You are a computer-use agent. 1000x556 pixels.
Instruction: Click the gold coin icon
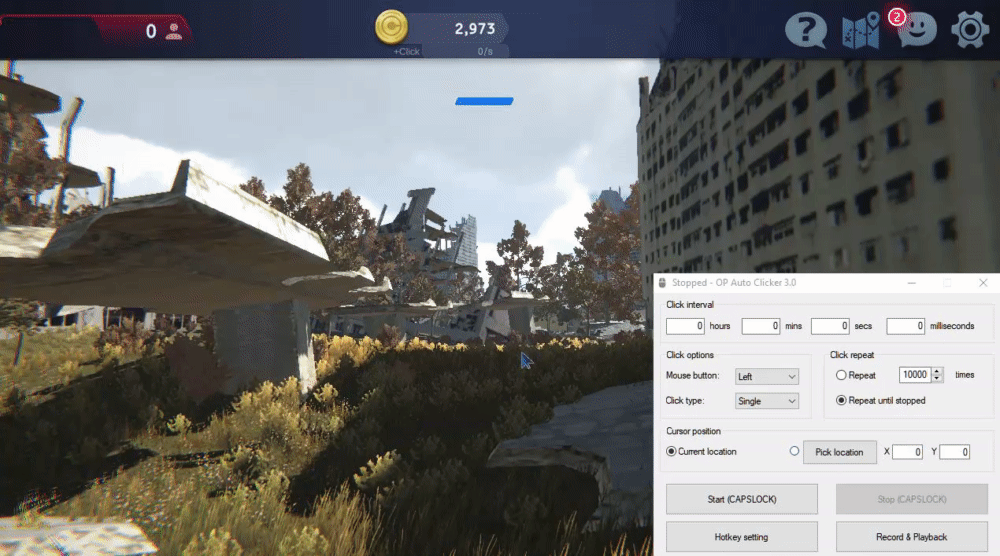(x=391, y=27)
